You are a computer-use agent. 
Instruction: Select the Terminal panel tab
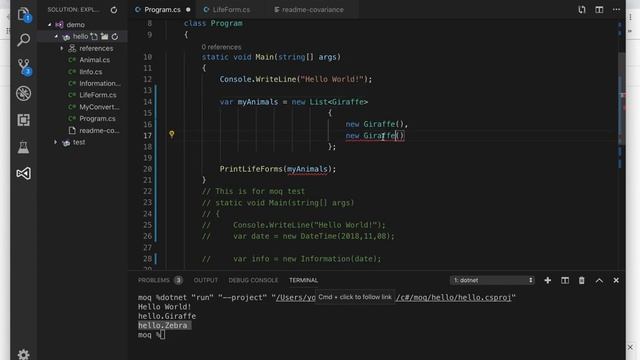[303, 280]
